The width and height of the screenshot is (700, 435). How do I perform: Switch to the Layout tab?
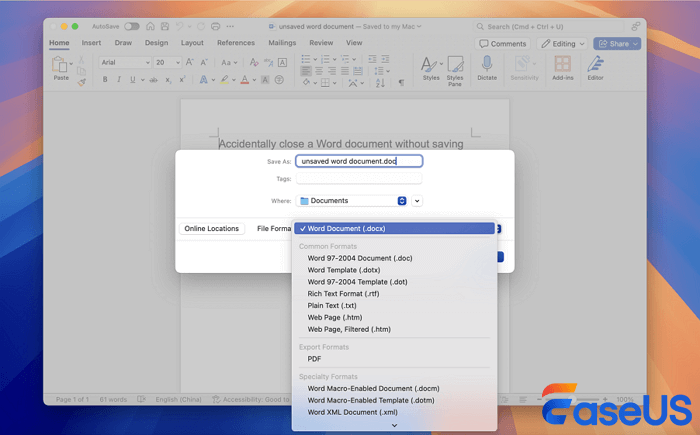coord(192,43)
